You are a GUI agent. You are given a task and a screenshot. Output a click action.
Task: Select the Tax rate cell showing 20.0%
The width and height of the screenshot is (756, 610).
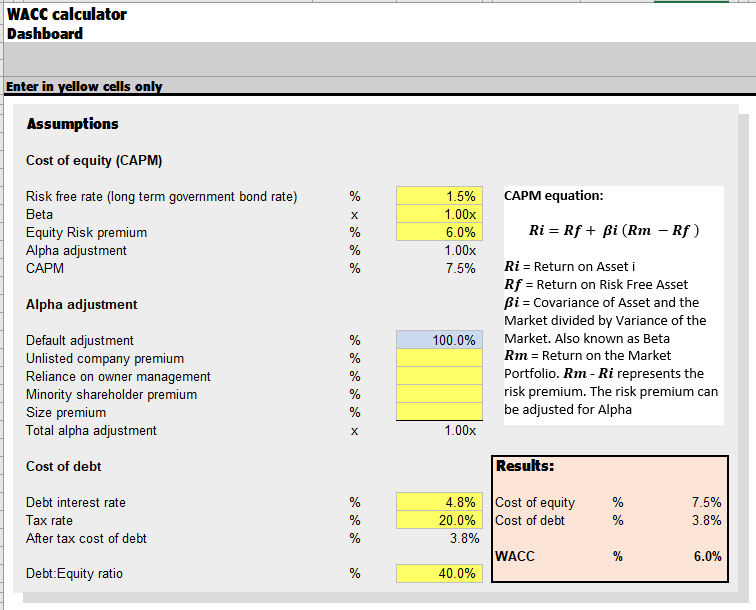[439, 520]
